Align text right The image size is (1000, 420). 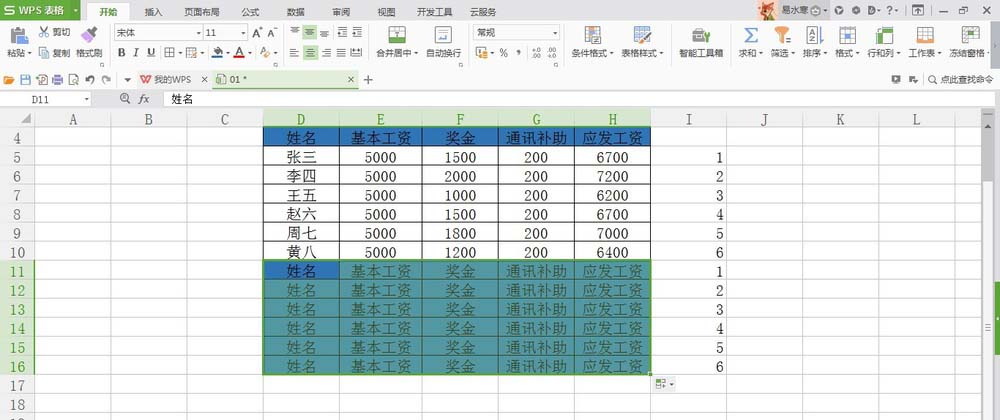(326, 53)
